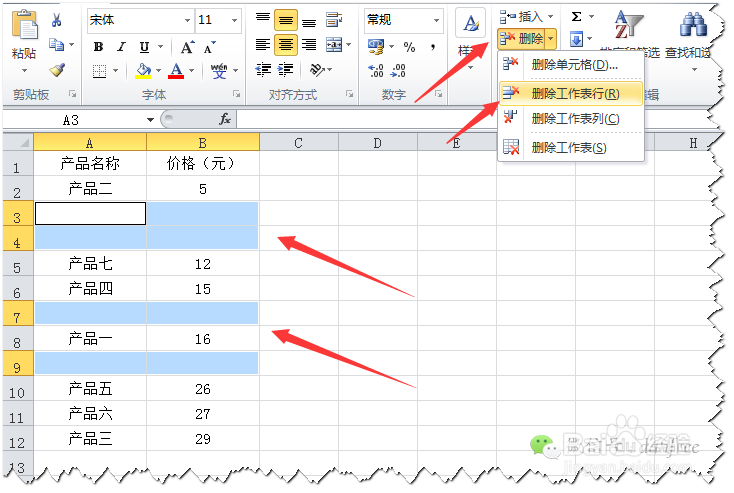Select cell containing 产品七

[90, 264]
